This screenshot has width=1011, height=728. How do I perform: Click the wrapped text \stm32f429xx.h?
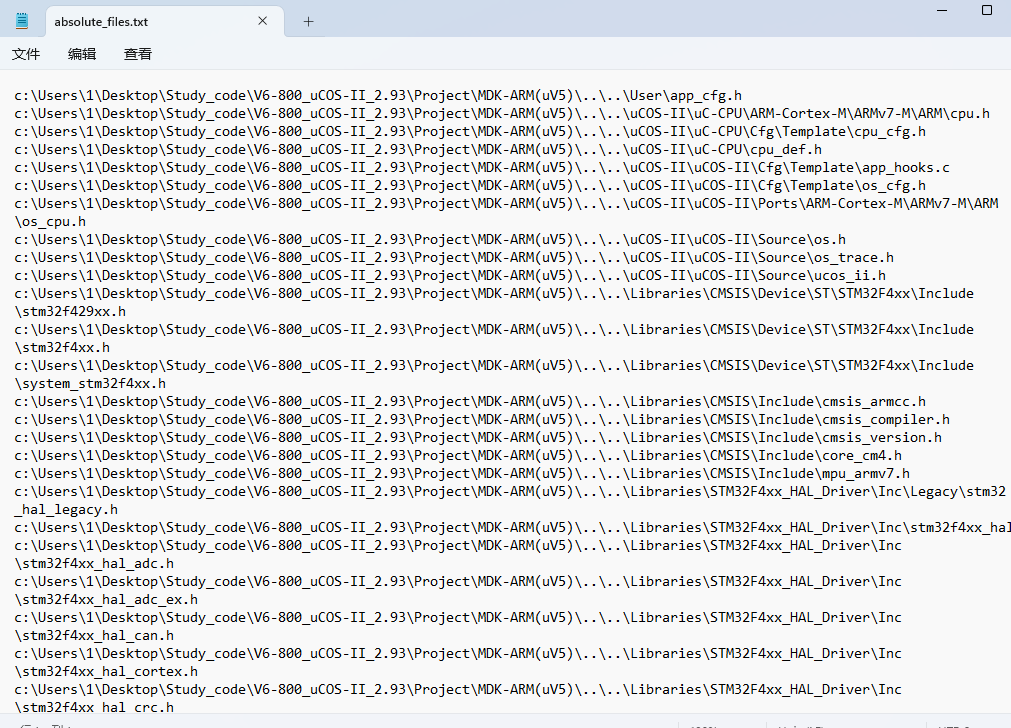tap(70, 312)
